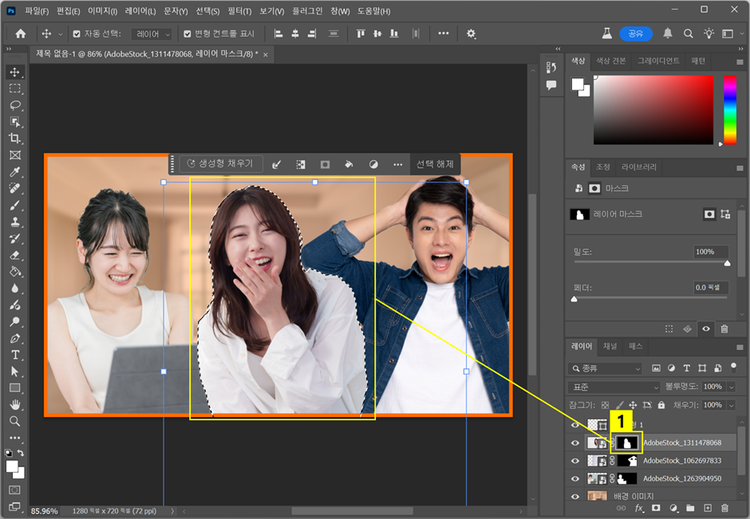Click the 선택 해제 button
The height and width of the screenshot is (519, 750).
[434, 164]
